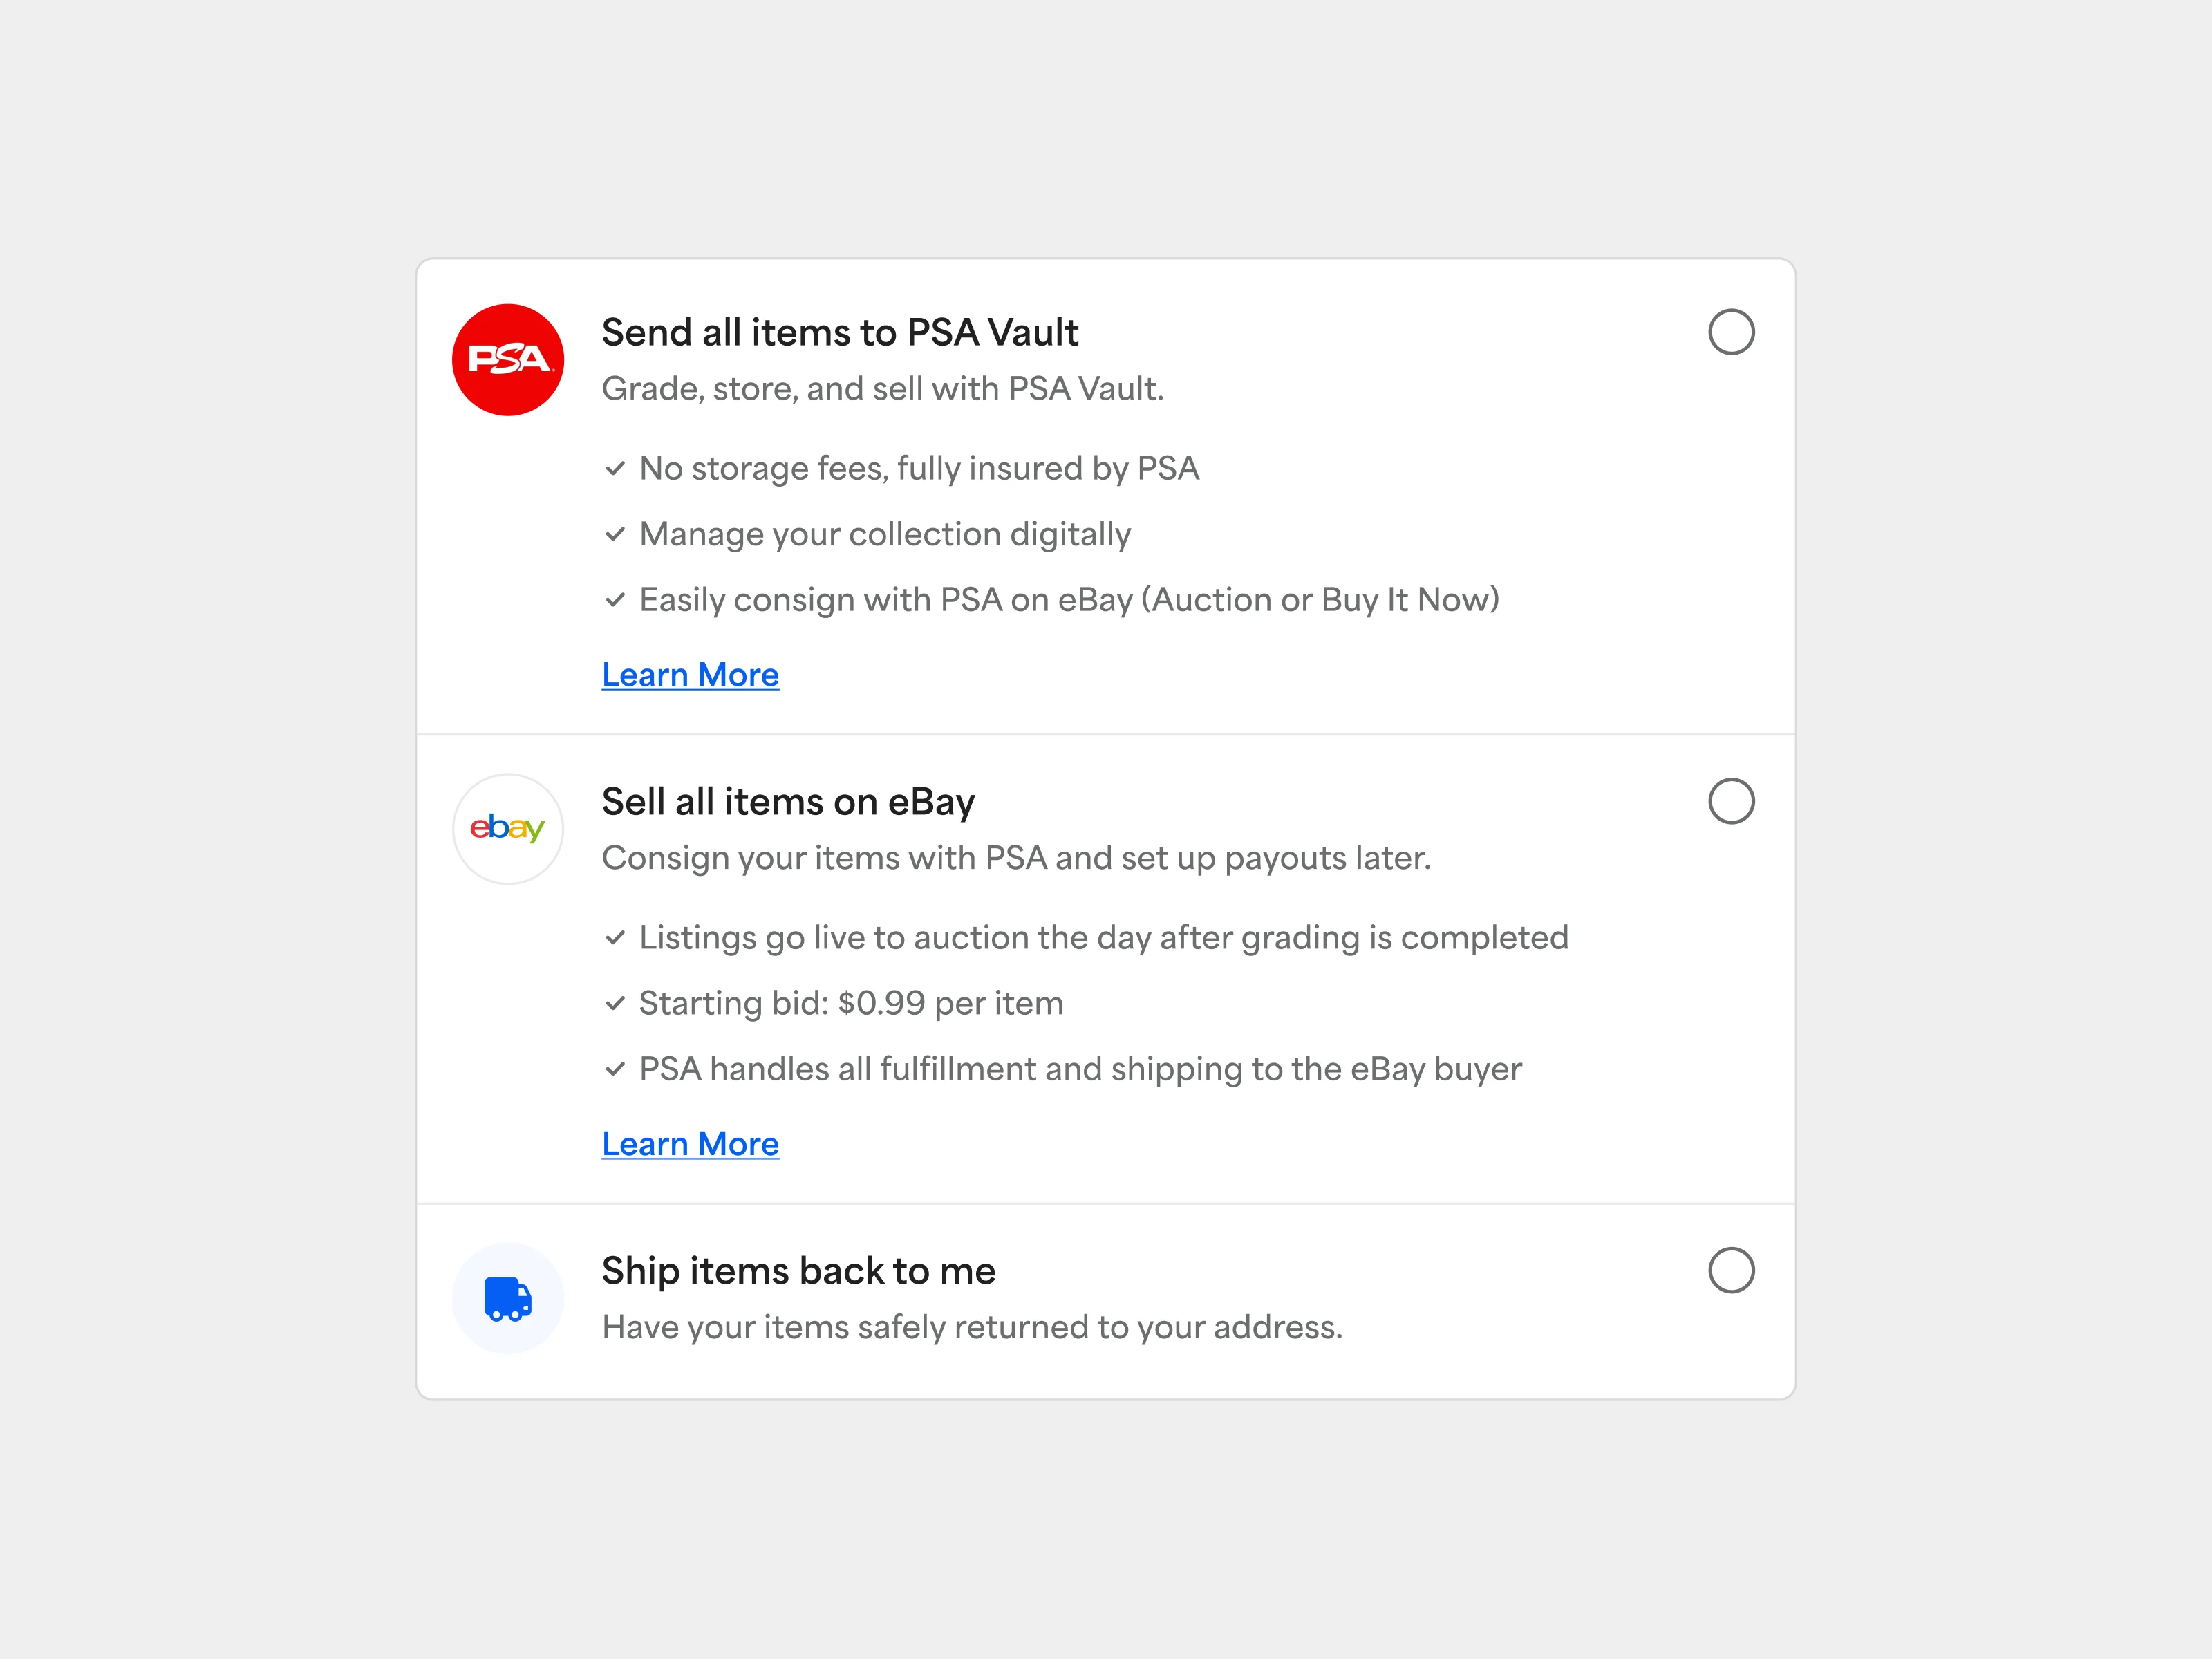Viewport: 2212px width, 1659px height.
Task: Click the Ship items back to me heading
Action: (798, 1271)
